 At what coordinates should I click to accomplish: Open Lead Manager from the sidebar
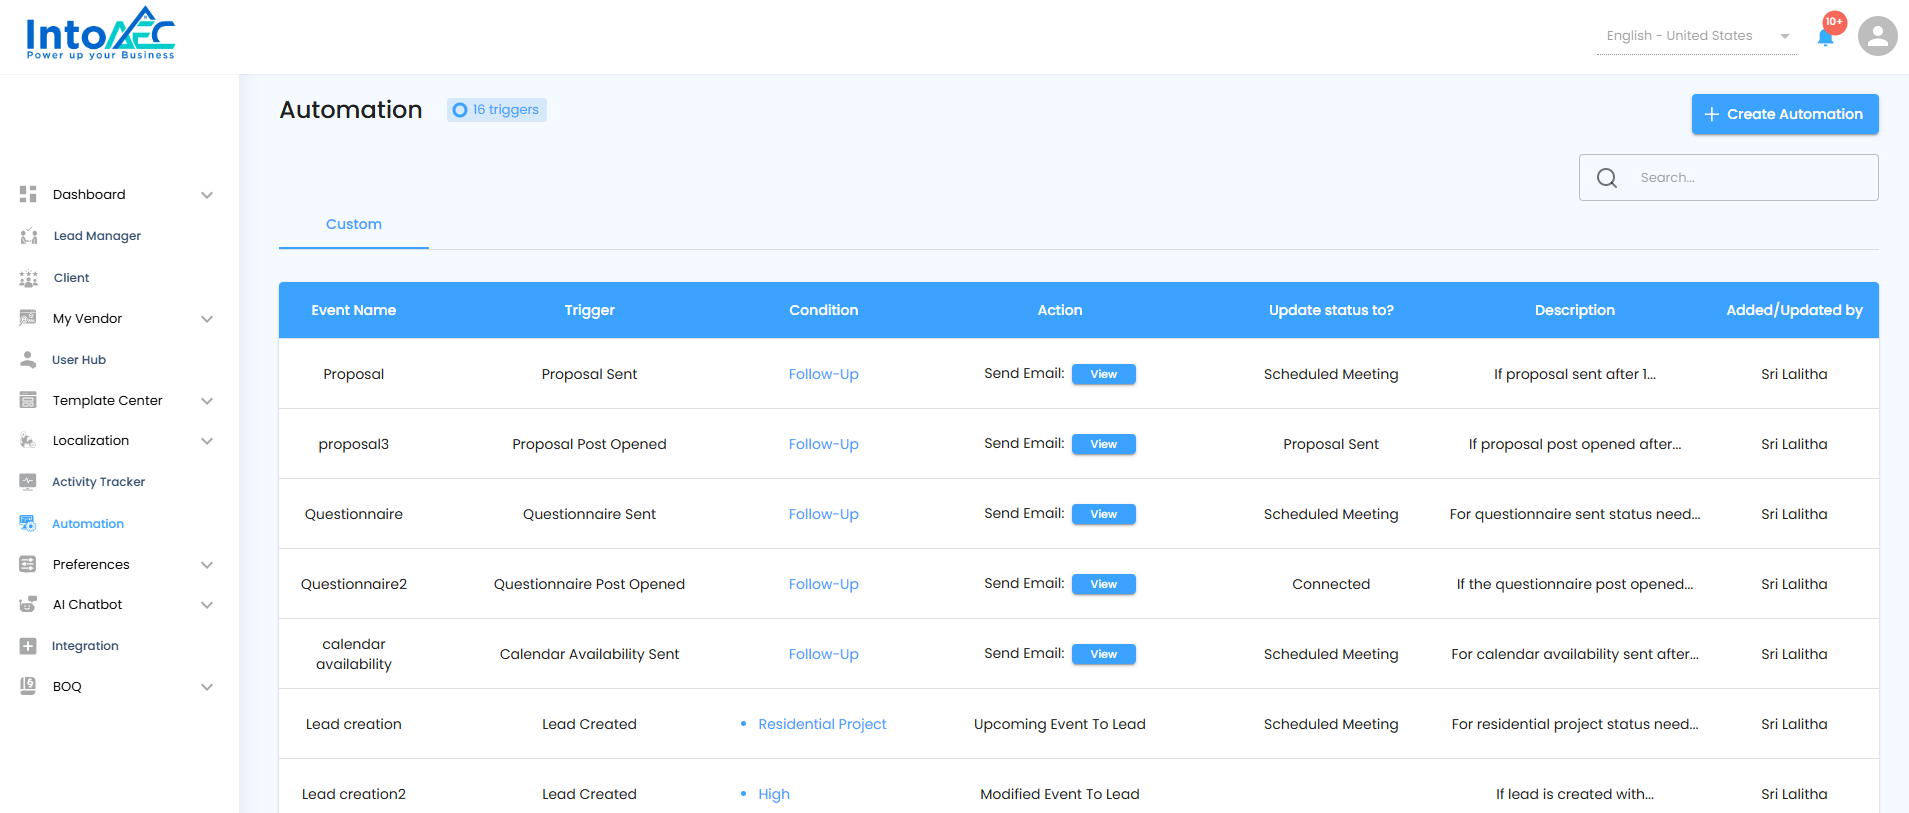coord(97,236)
